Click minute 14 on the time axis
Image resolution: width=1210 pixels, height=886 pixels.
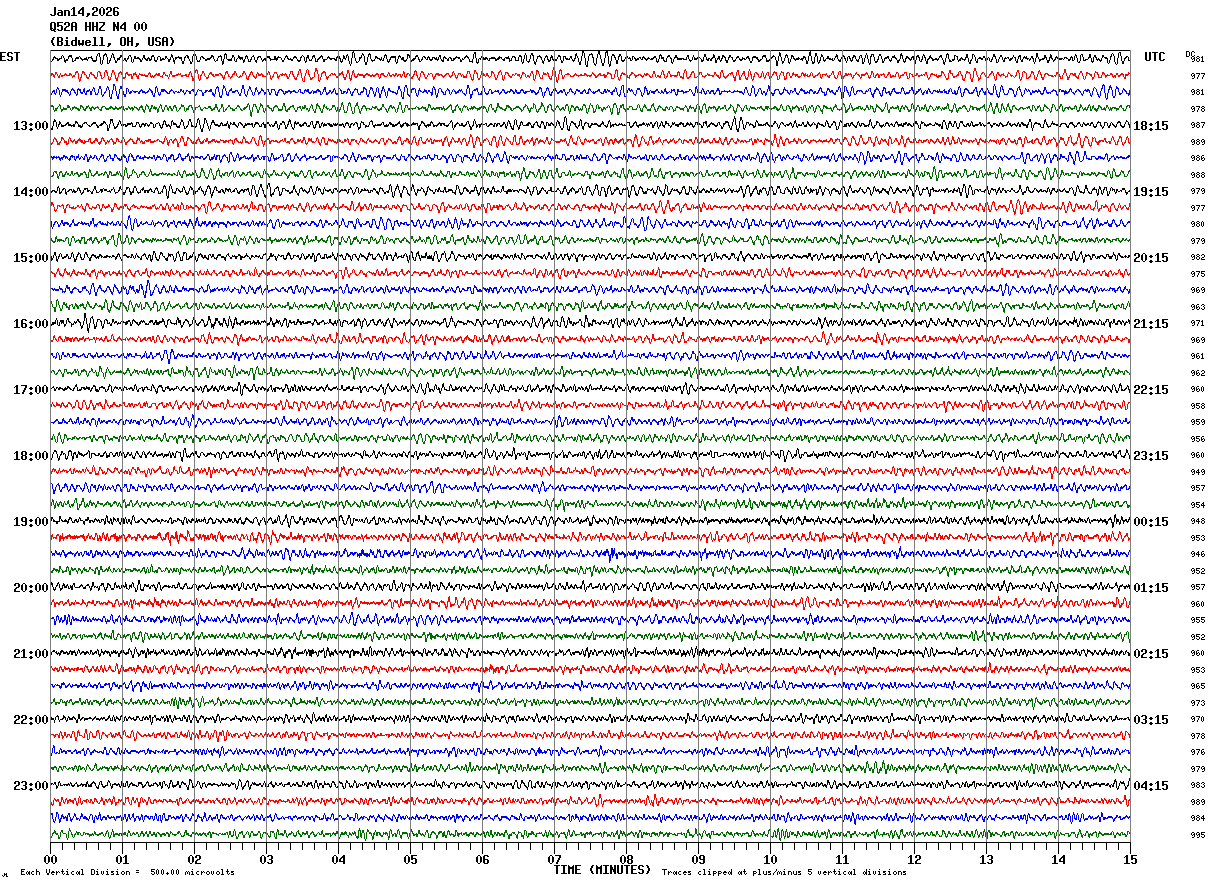pos(1058,859)
